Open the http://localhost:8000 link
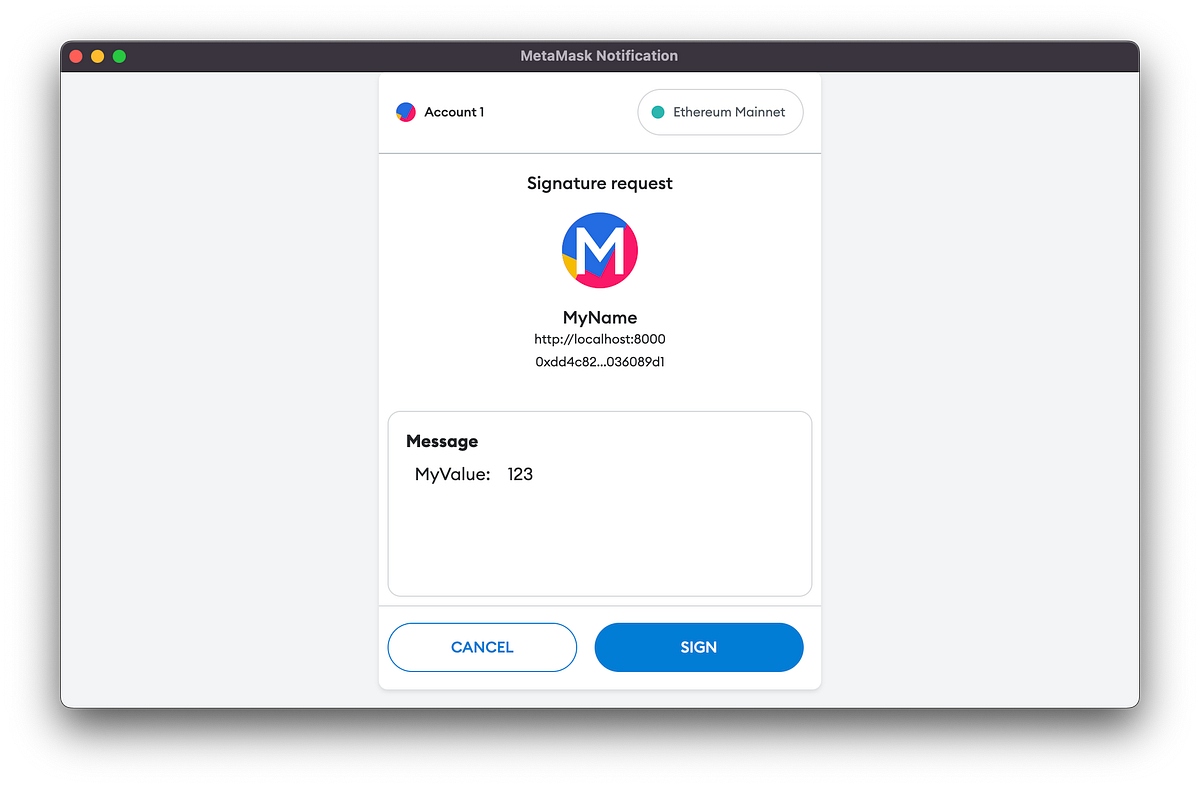 599,339
